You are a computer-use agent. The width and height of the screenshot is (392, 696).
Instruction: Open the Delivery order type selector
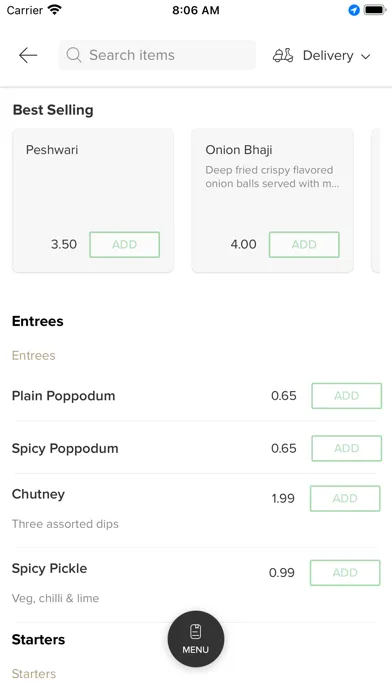(x=321, y=55)
